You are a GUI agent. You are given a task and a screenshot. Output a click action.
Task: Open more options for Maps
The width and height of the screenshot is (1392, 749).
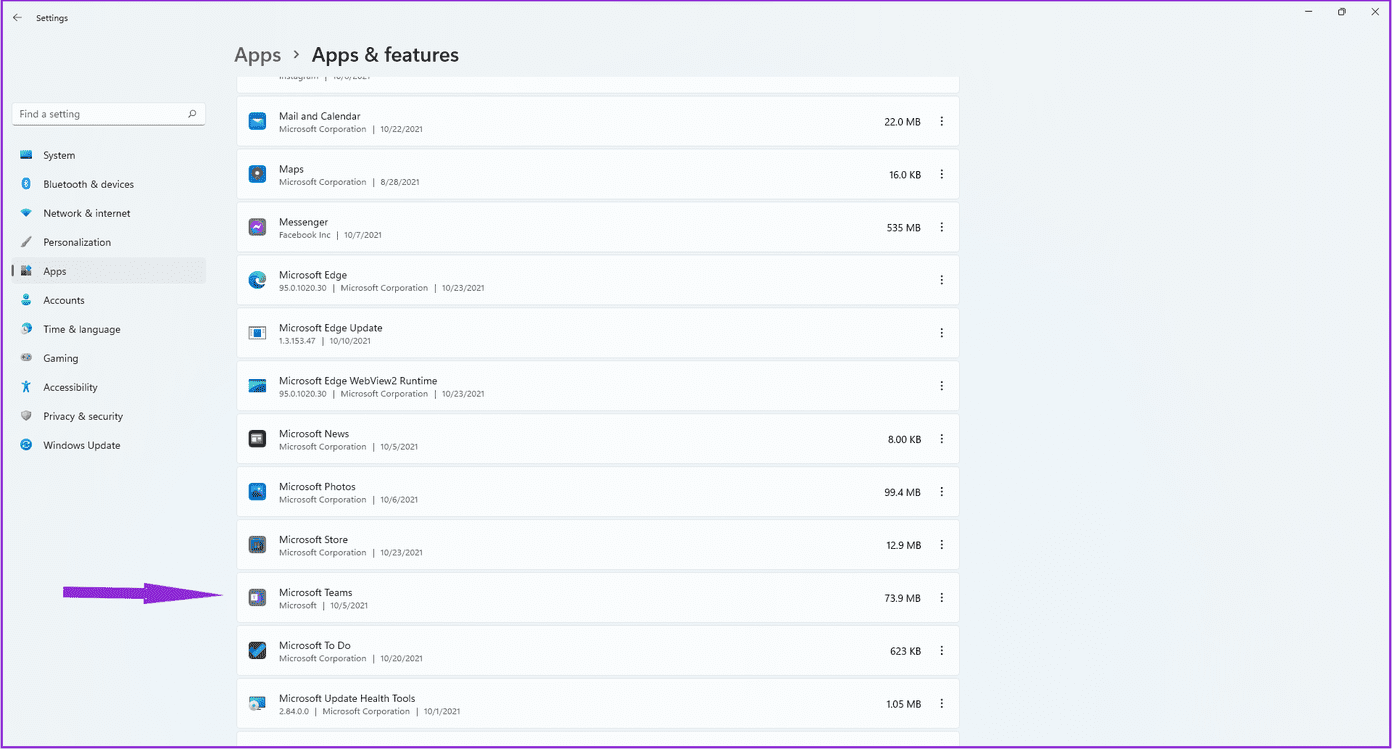pyautogui.click(x=941, y=175)
